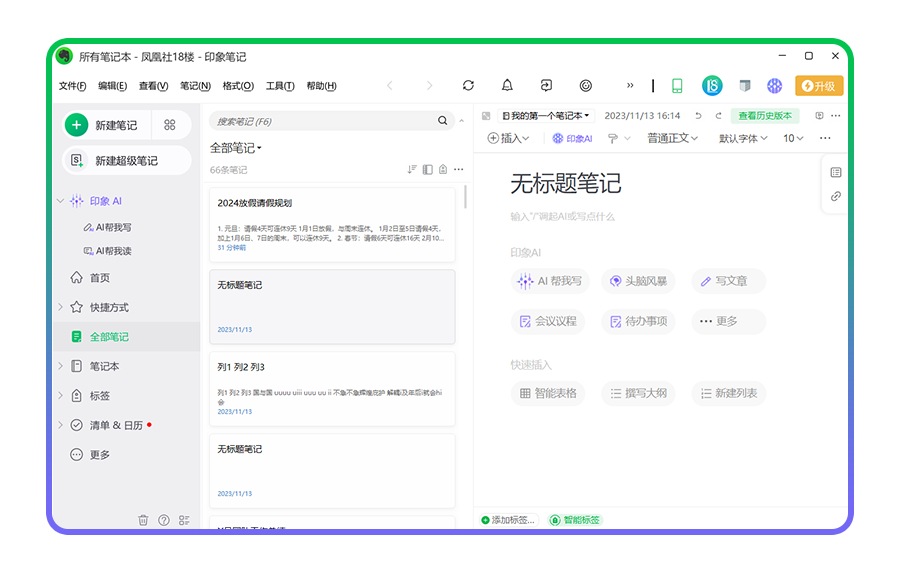The height and width of the screenshot is (572, 900).
Task: Open the 工具(T) menu
Action: pos(280,85)
